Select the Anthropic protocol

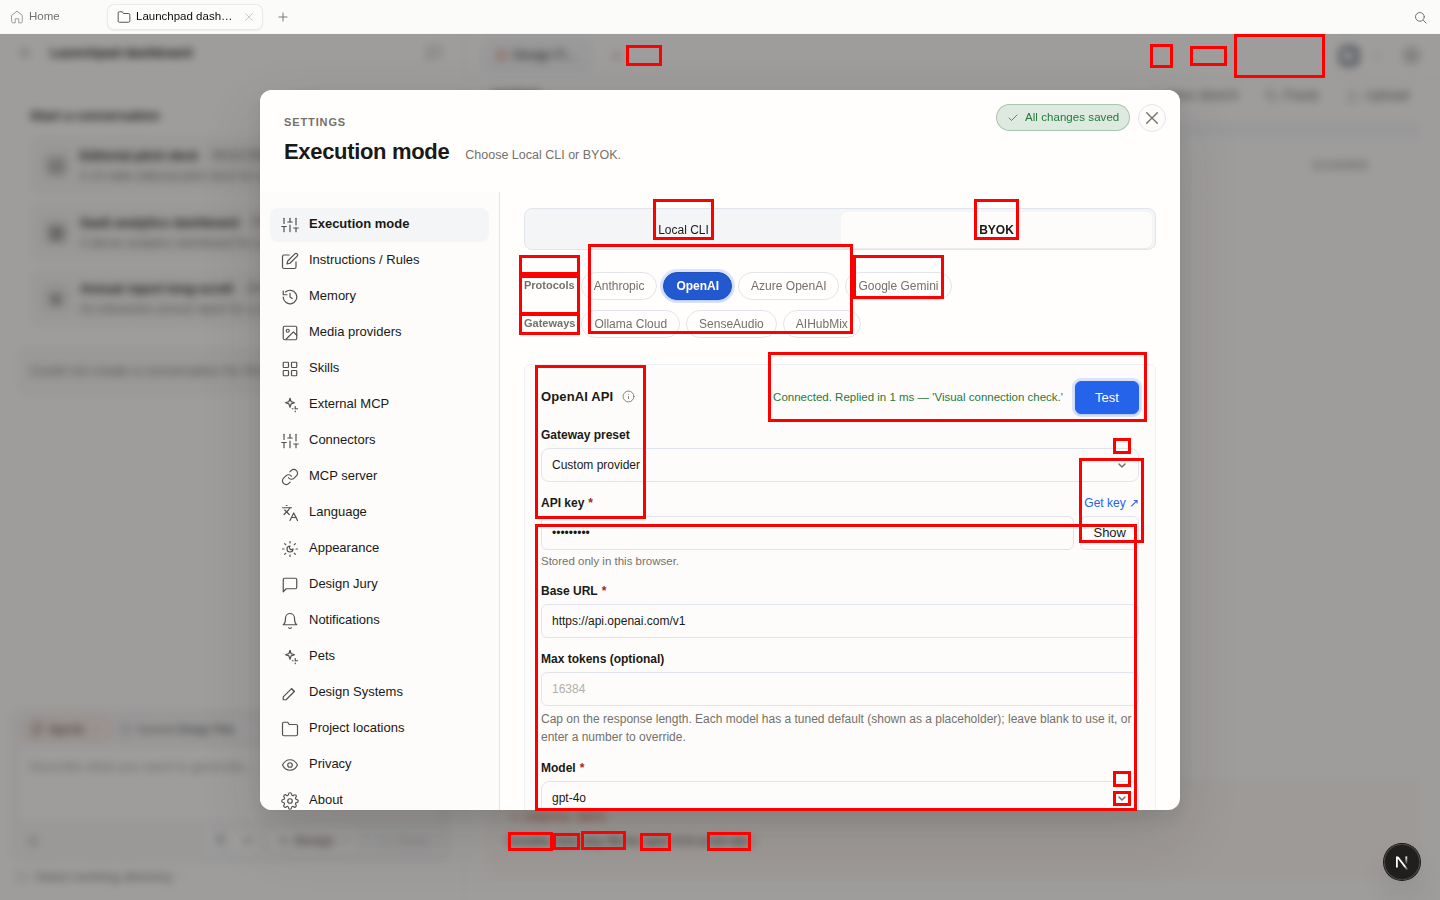coord(619,286)
